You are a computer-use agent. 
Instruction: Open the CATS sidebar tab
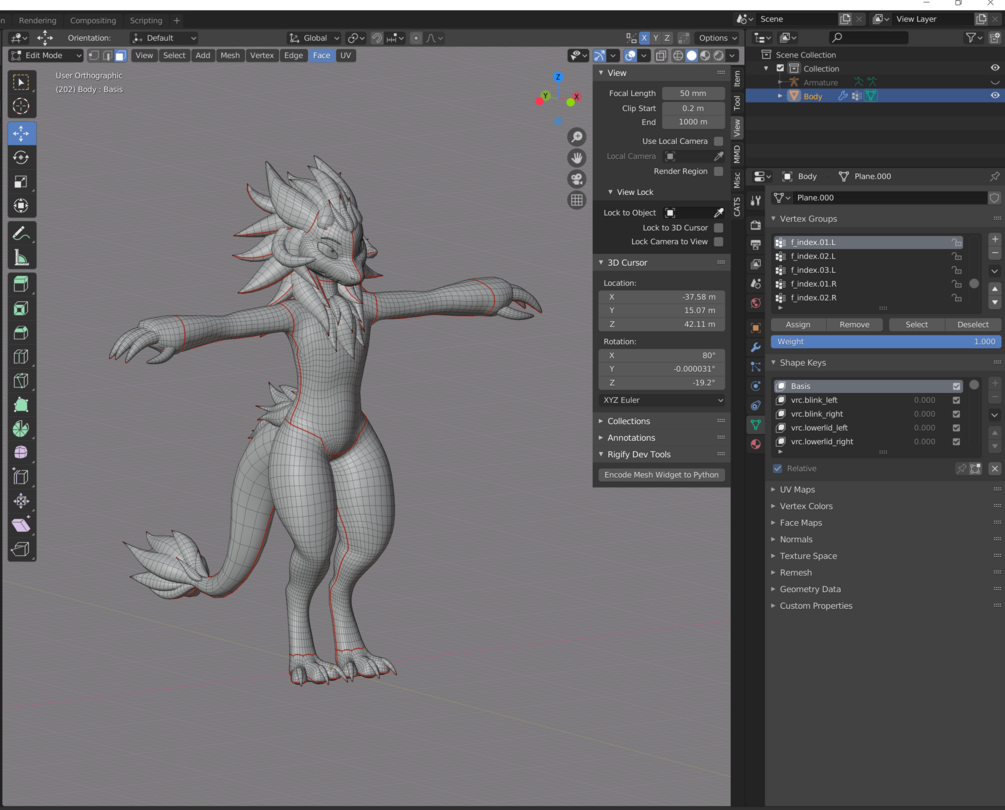737,206
